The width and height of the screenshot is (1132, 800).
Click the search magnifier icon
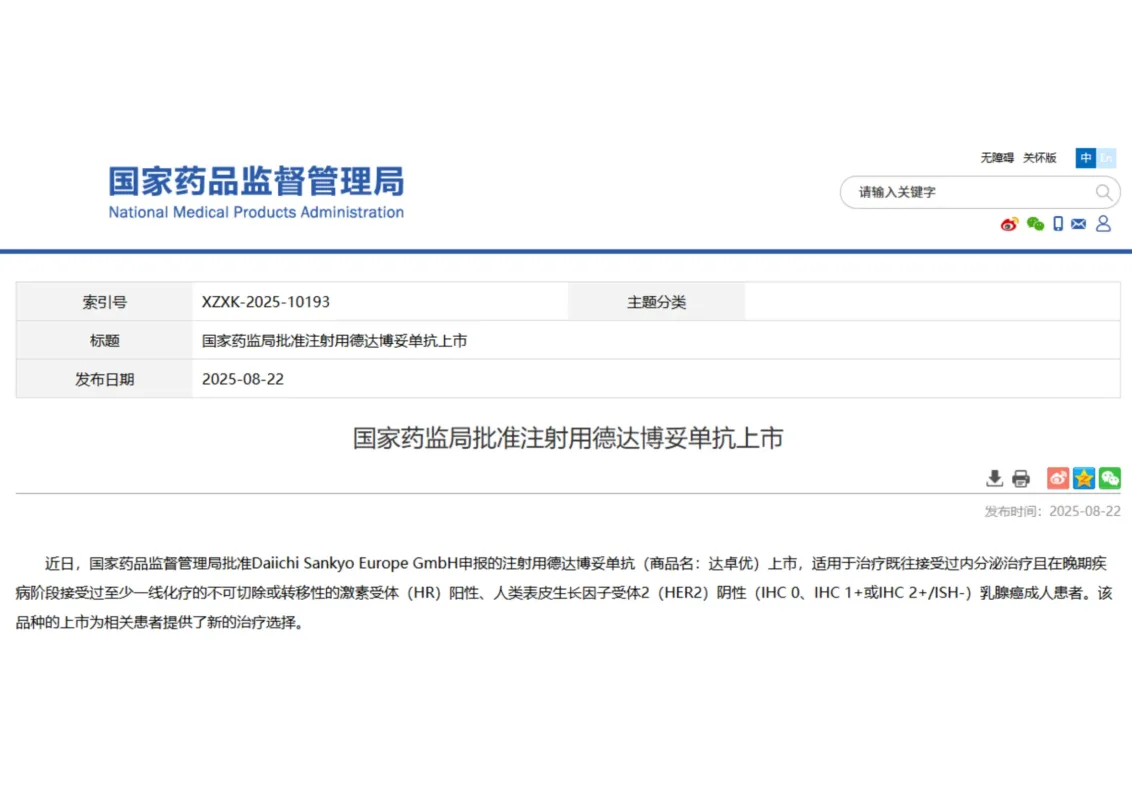1104,192
